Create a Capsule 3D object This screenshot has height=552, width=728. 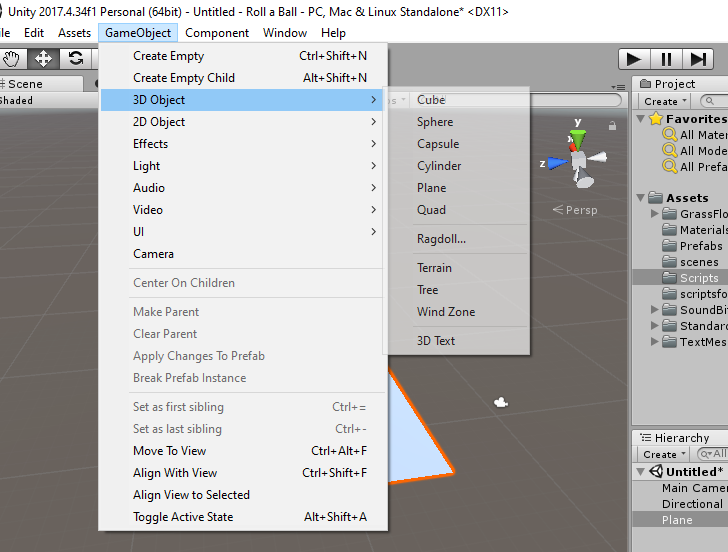pyautogui.click(x=457, y=143)
